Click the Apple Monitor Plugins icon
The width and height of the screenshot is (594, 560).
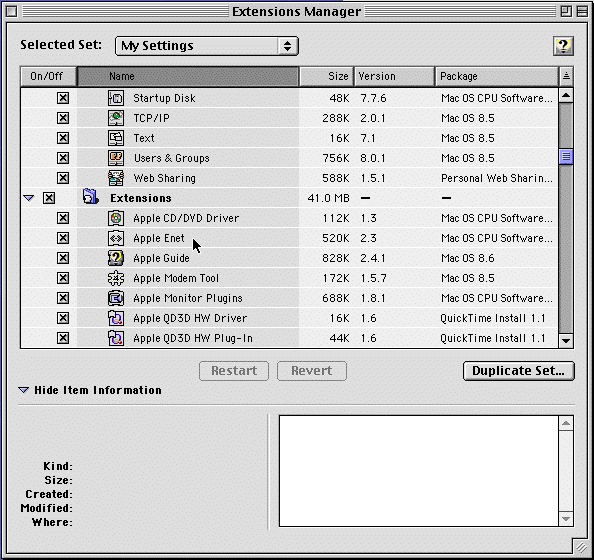tap(116, 298)
